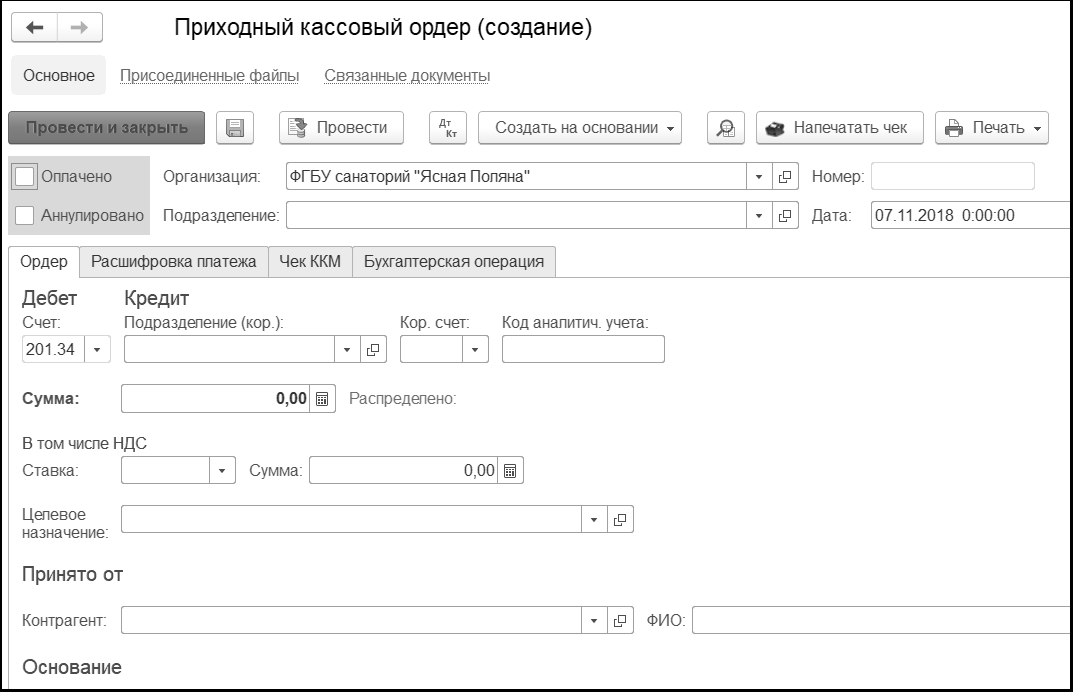Open the Печать dropdown menu
This screenshot has height=692, width=1073.
[992, 128]
